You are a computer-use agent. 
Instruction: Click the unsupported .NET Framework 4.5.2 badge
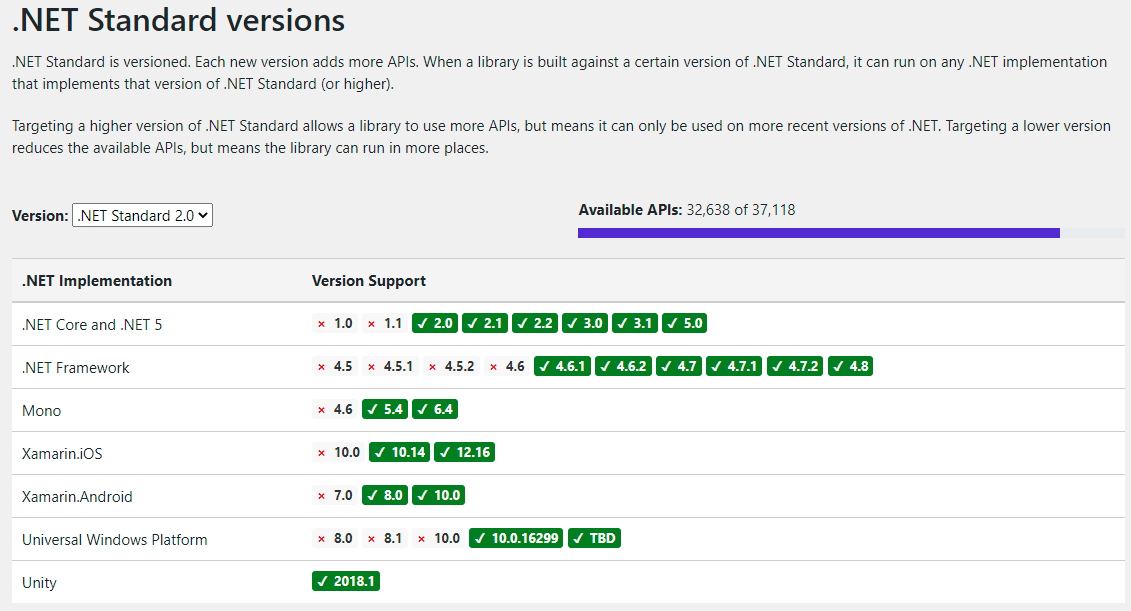click(x=451, y=366)
